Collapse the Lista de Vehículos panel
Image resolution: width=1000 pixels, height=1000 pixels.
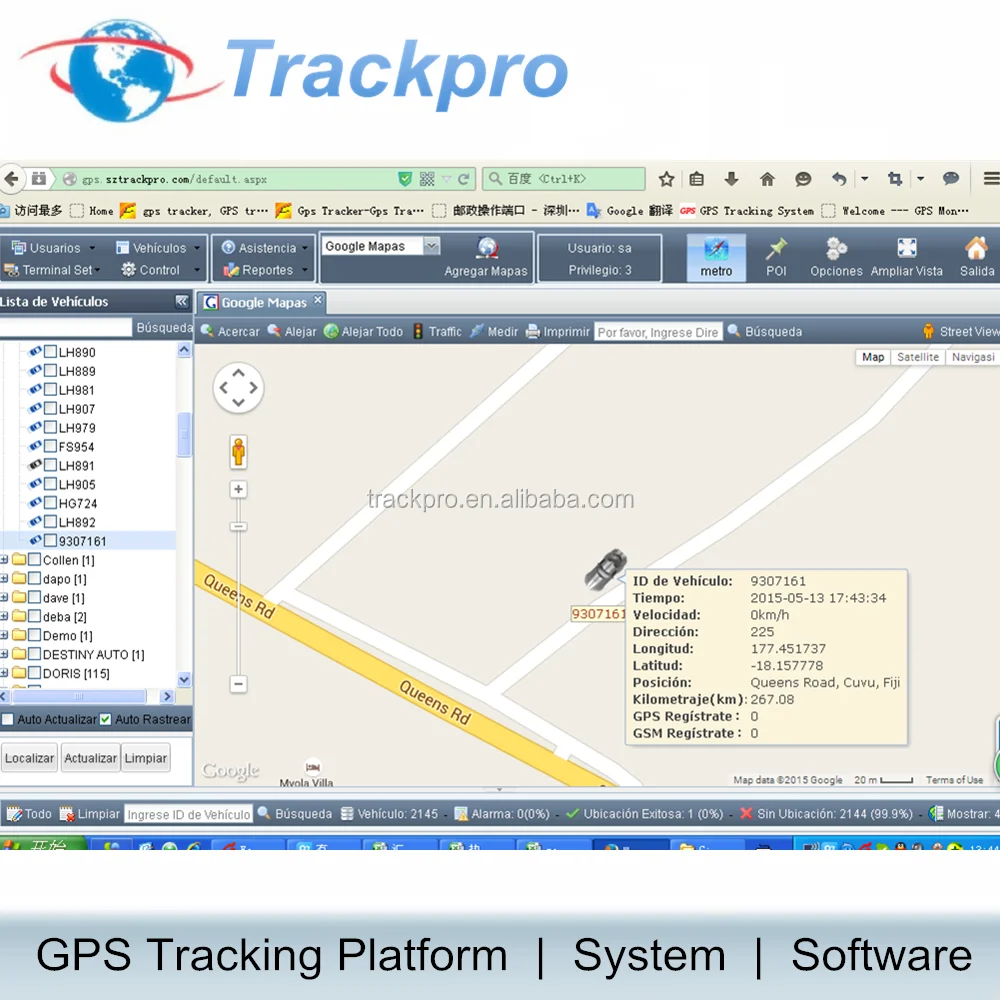182,301
